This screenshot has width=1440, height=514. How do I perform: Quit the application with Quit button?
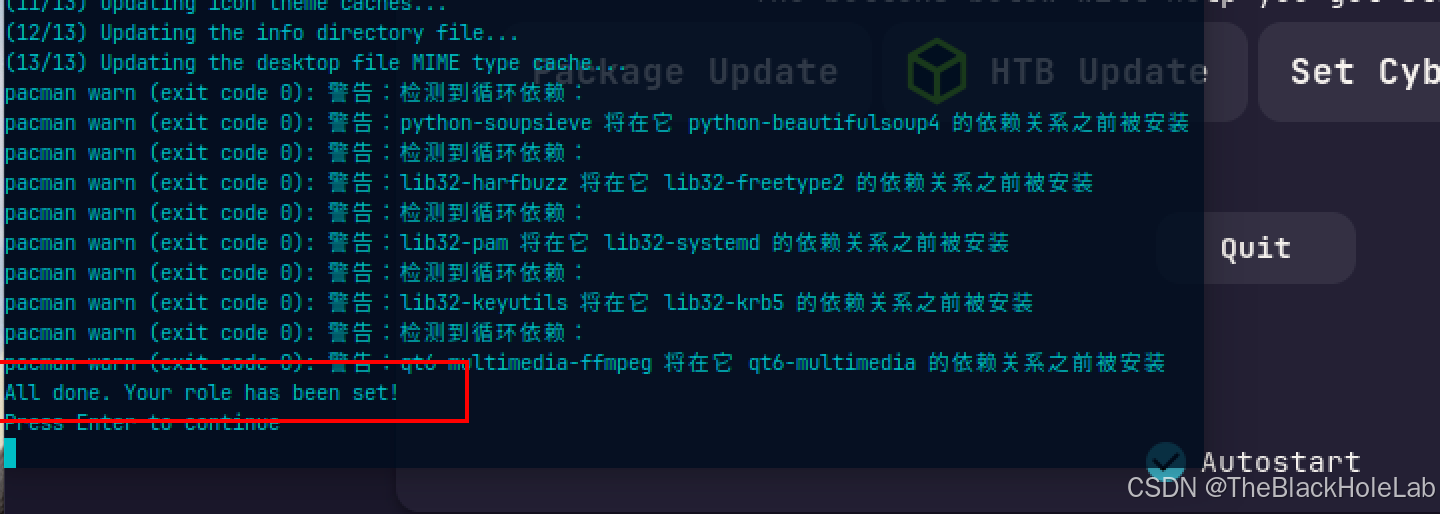(x=1256, y=247)
